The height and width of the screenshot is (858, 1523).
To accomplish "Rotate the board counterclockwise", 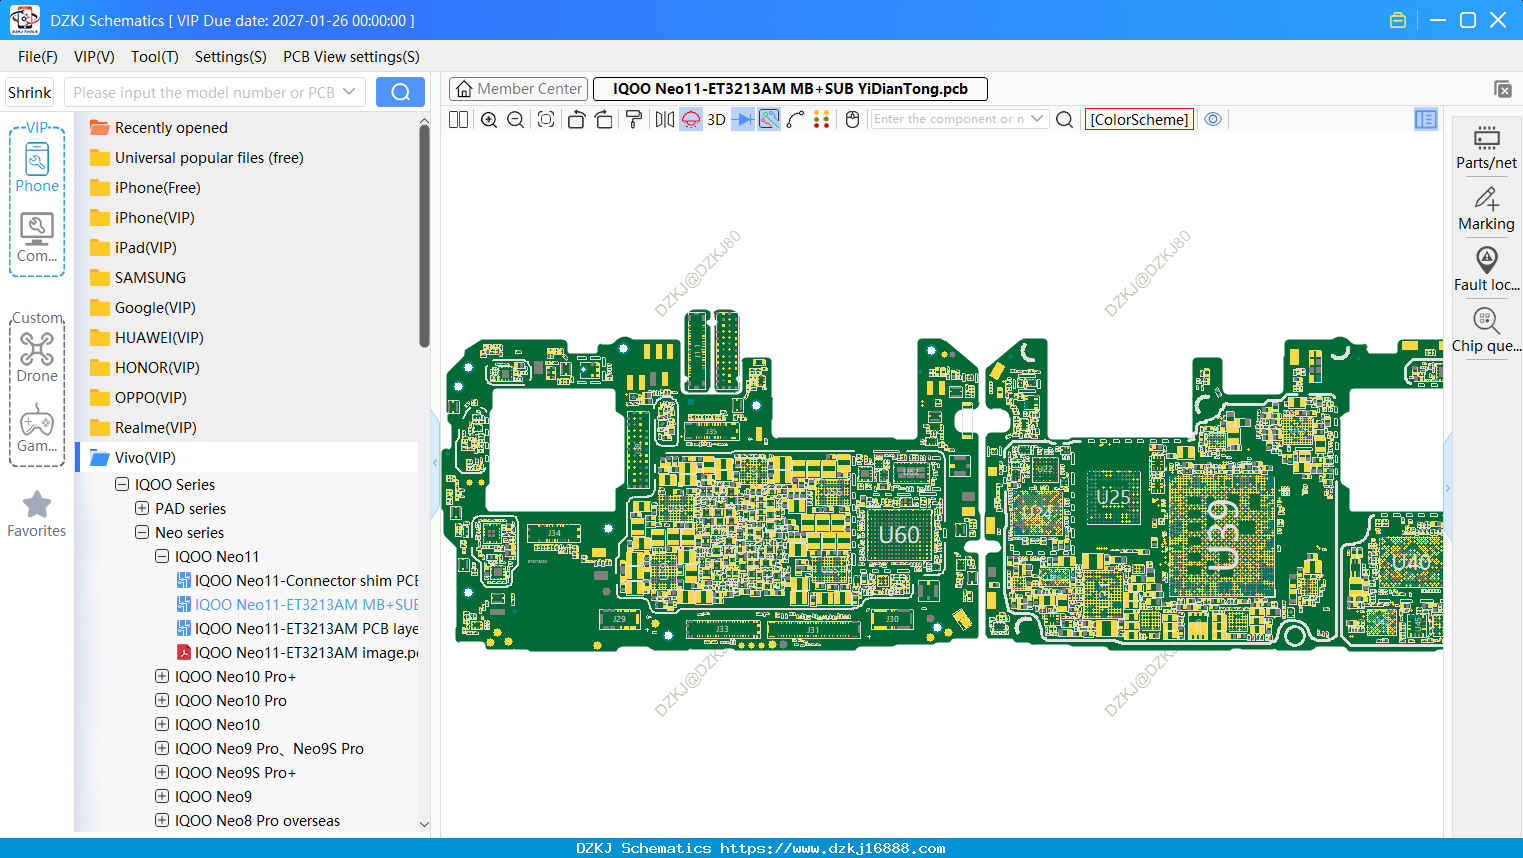I will [x=576, y=119].
